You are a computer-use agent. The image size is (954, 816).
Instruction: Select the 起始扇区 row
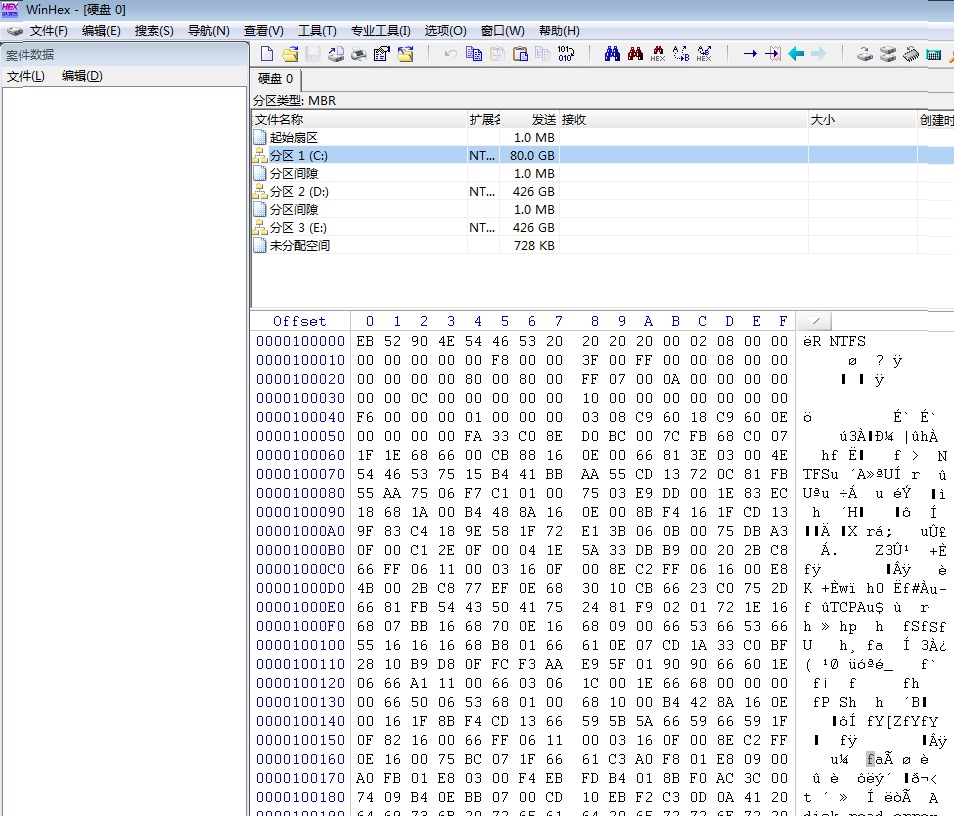pos(602,138)
